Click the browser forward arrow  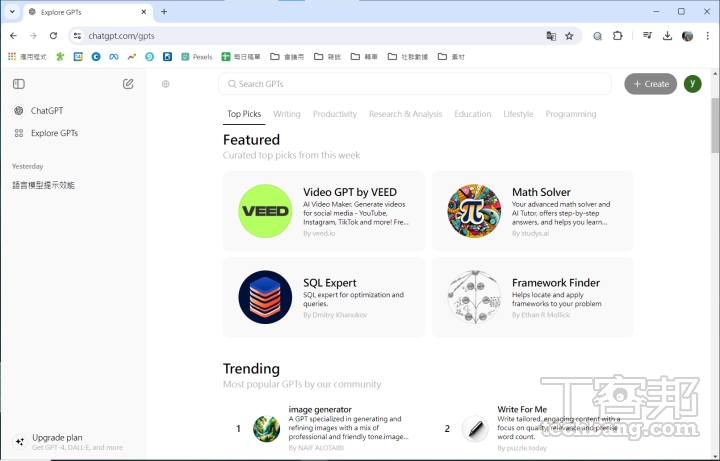point(33,36)
